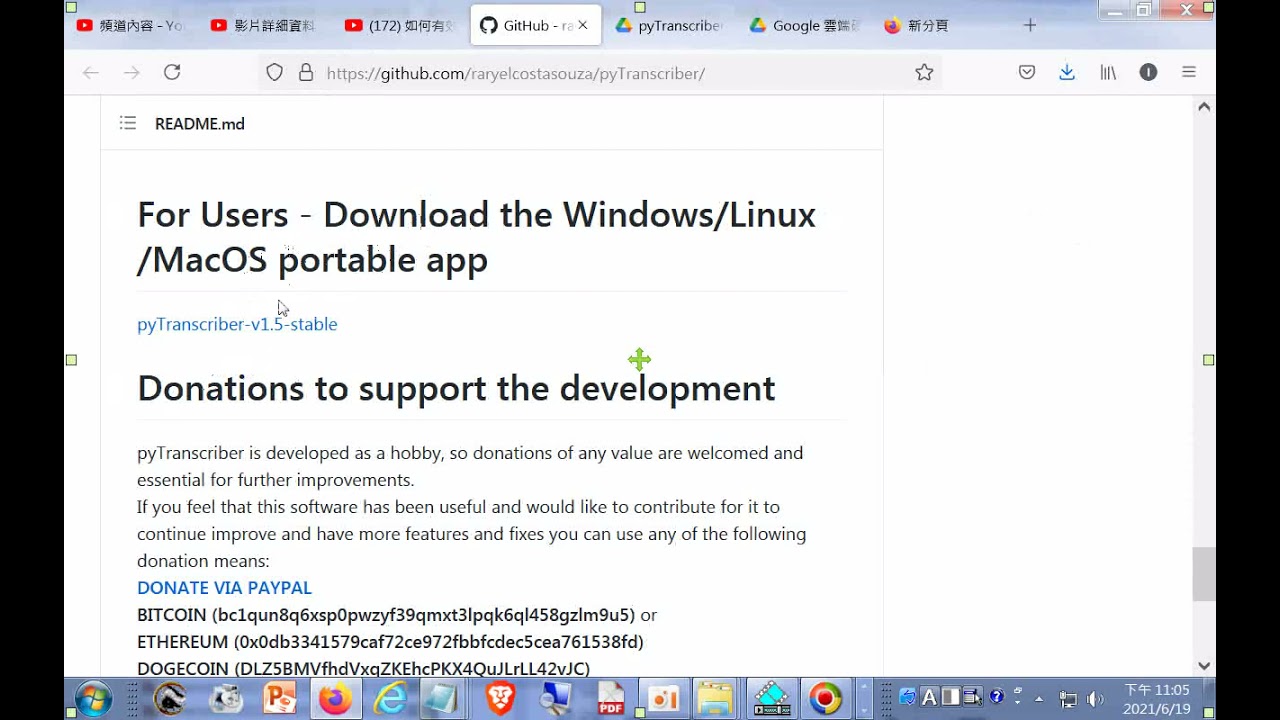The image size is (1280, 720).
Task: Click the 'For Users - Download' heading
Action: click(x=476, y=237)
